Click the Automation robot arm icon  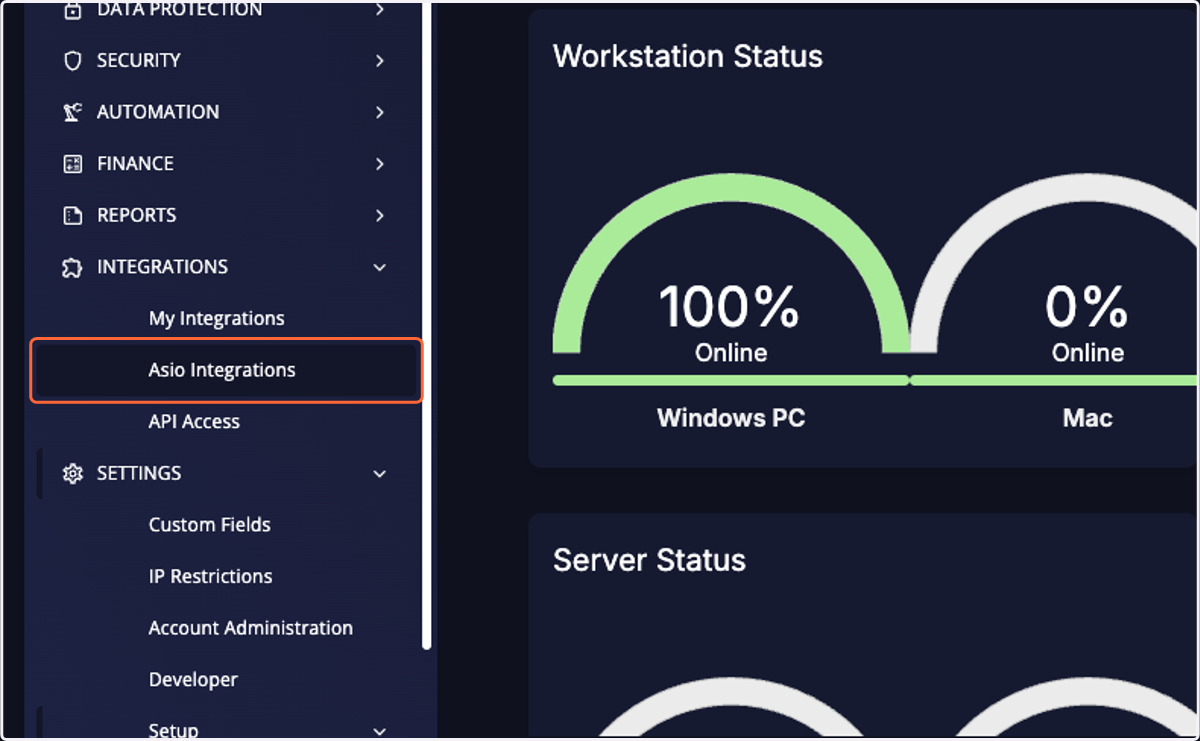point(72,112)
